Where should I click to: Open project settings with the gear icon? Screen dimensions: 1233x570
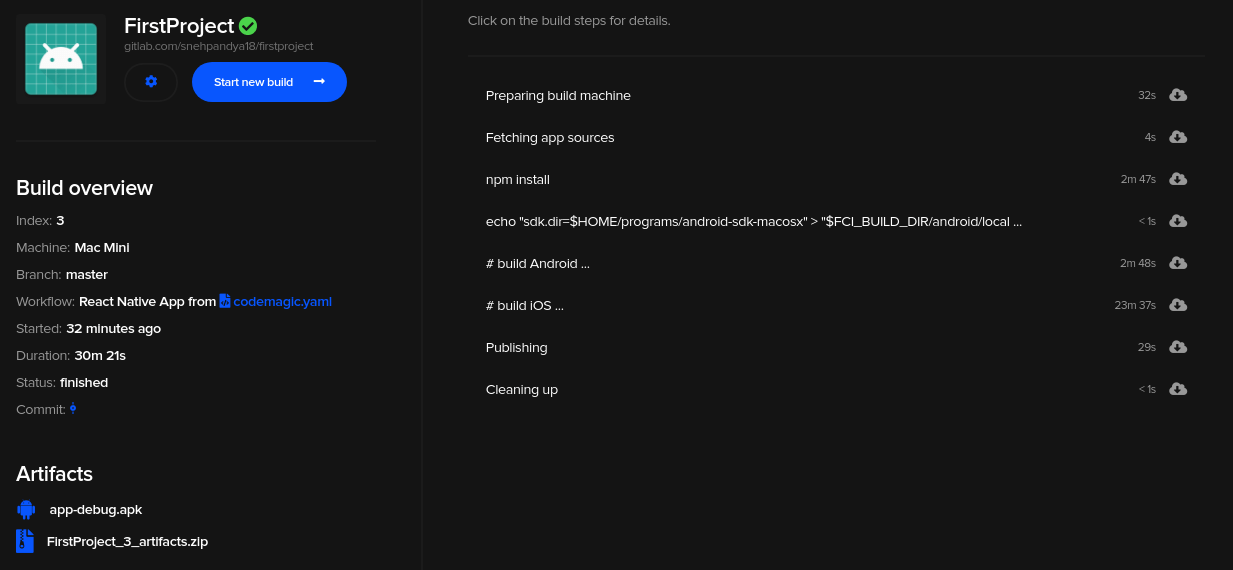coord(151,82)
